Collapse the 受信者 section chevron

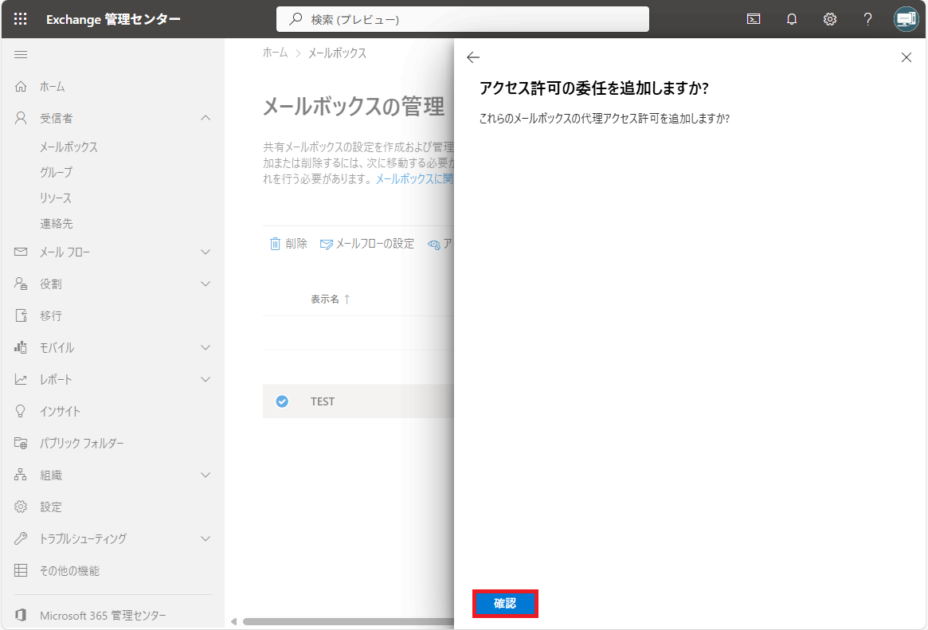click(205, 118)
